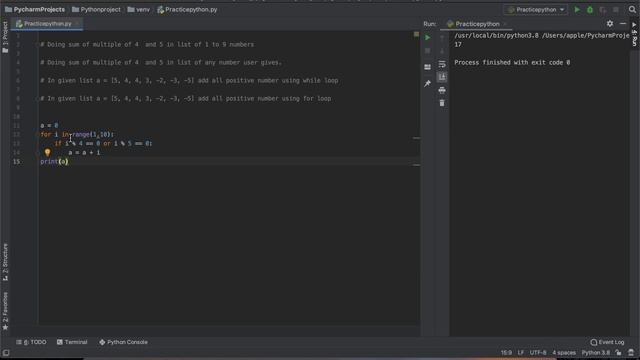Toggle soft-wrap in the Run console
The image size is (640, 360).
(442, 64)
